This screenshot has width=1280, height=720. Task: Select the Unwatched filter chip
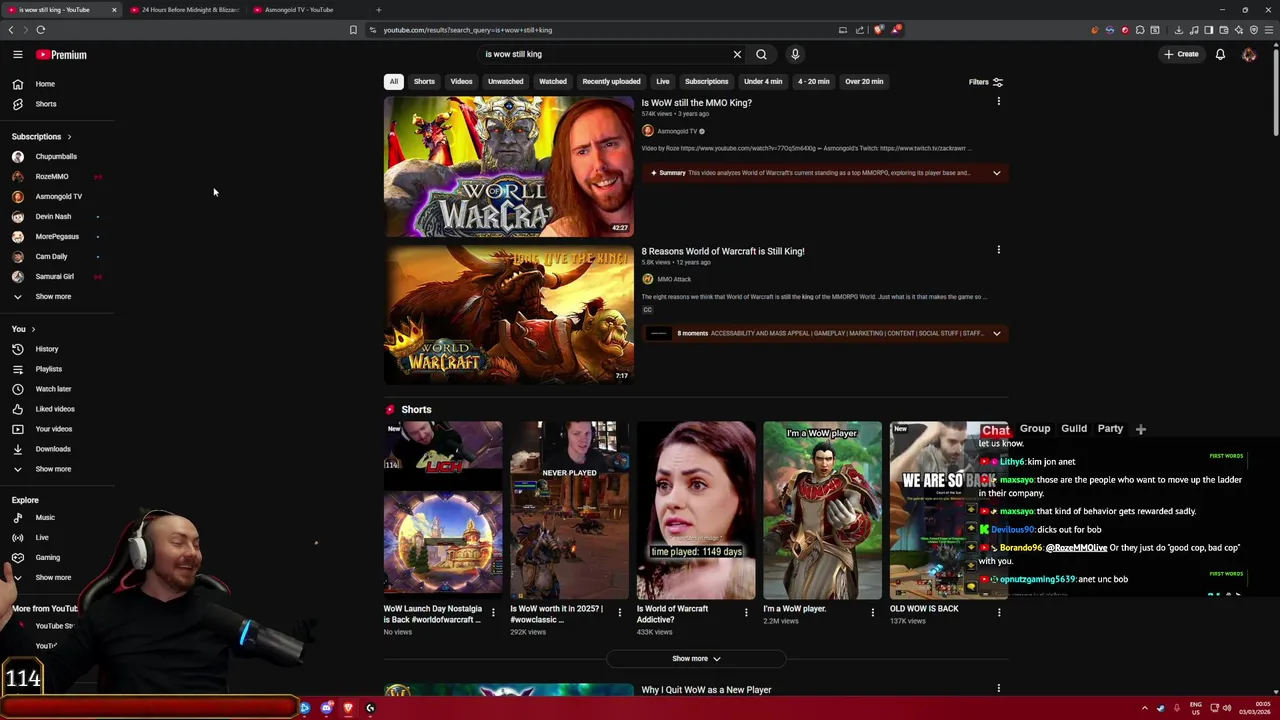point(505,82)
